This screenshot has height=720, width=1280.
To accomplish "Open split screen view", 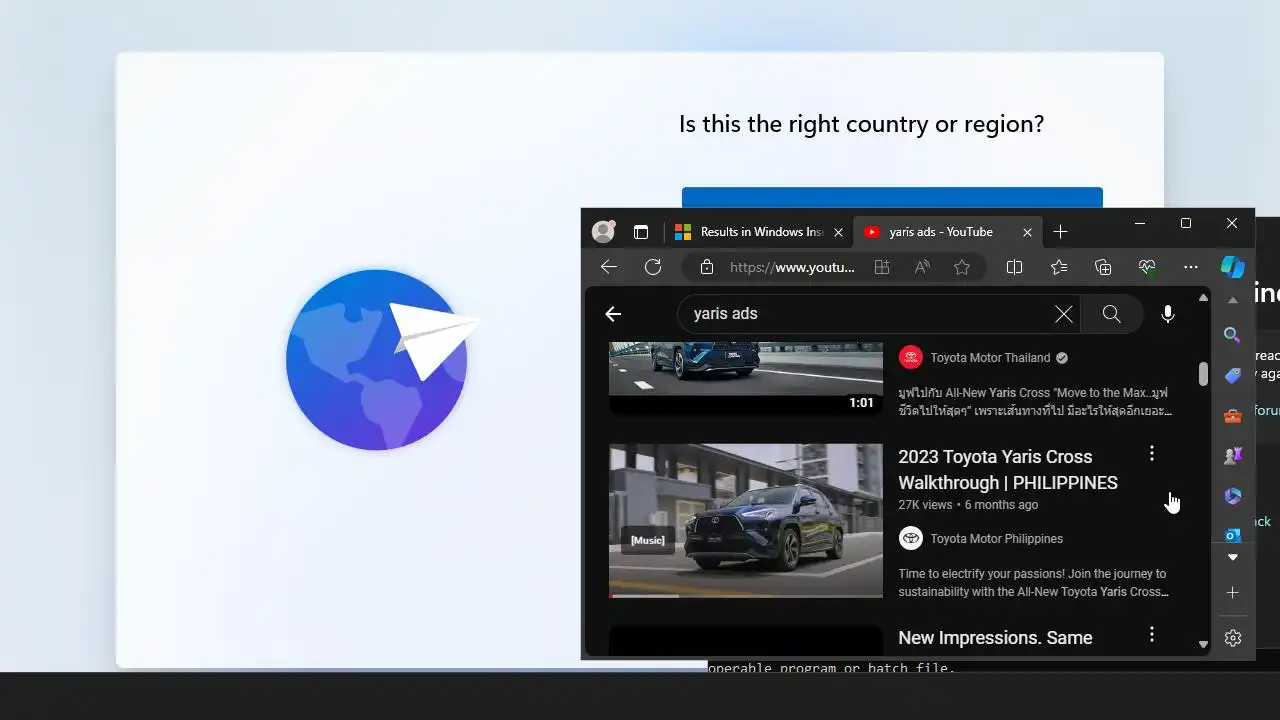I will [1014, 267].
